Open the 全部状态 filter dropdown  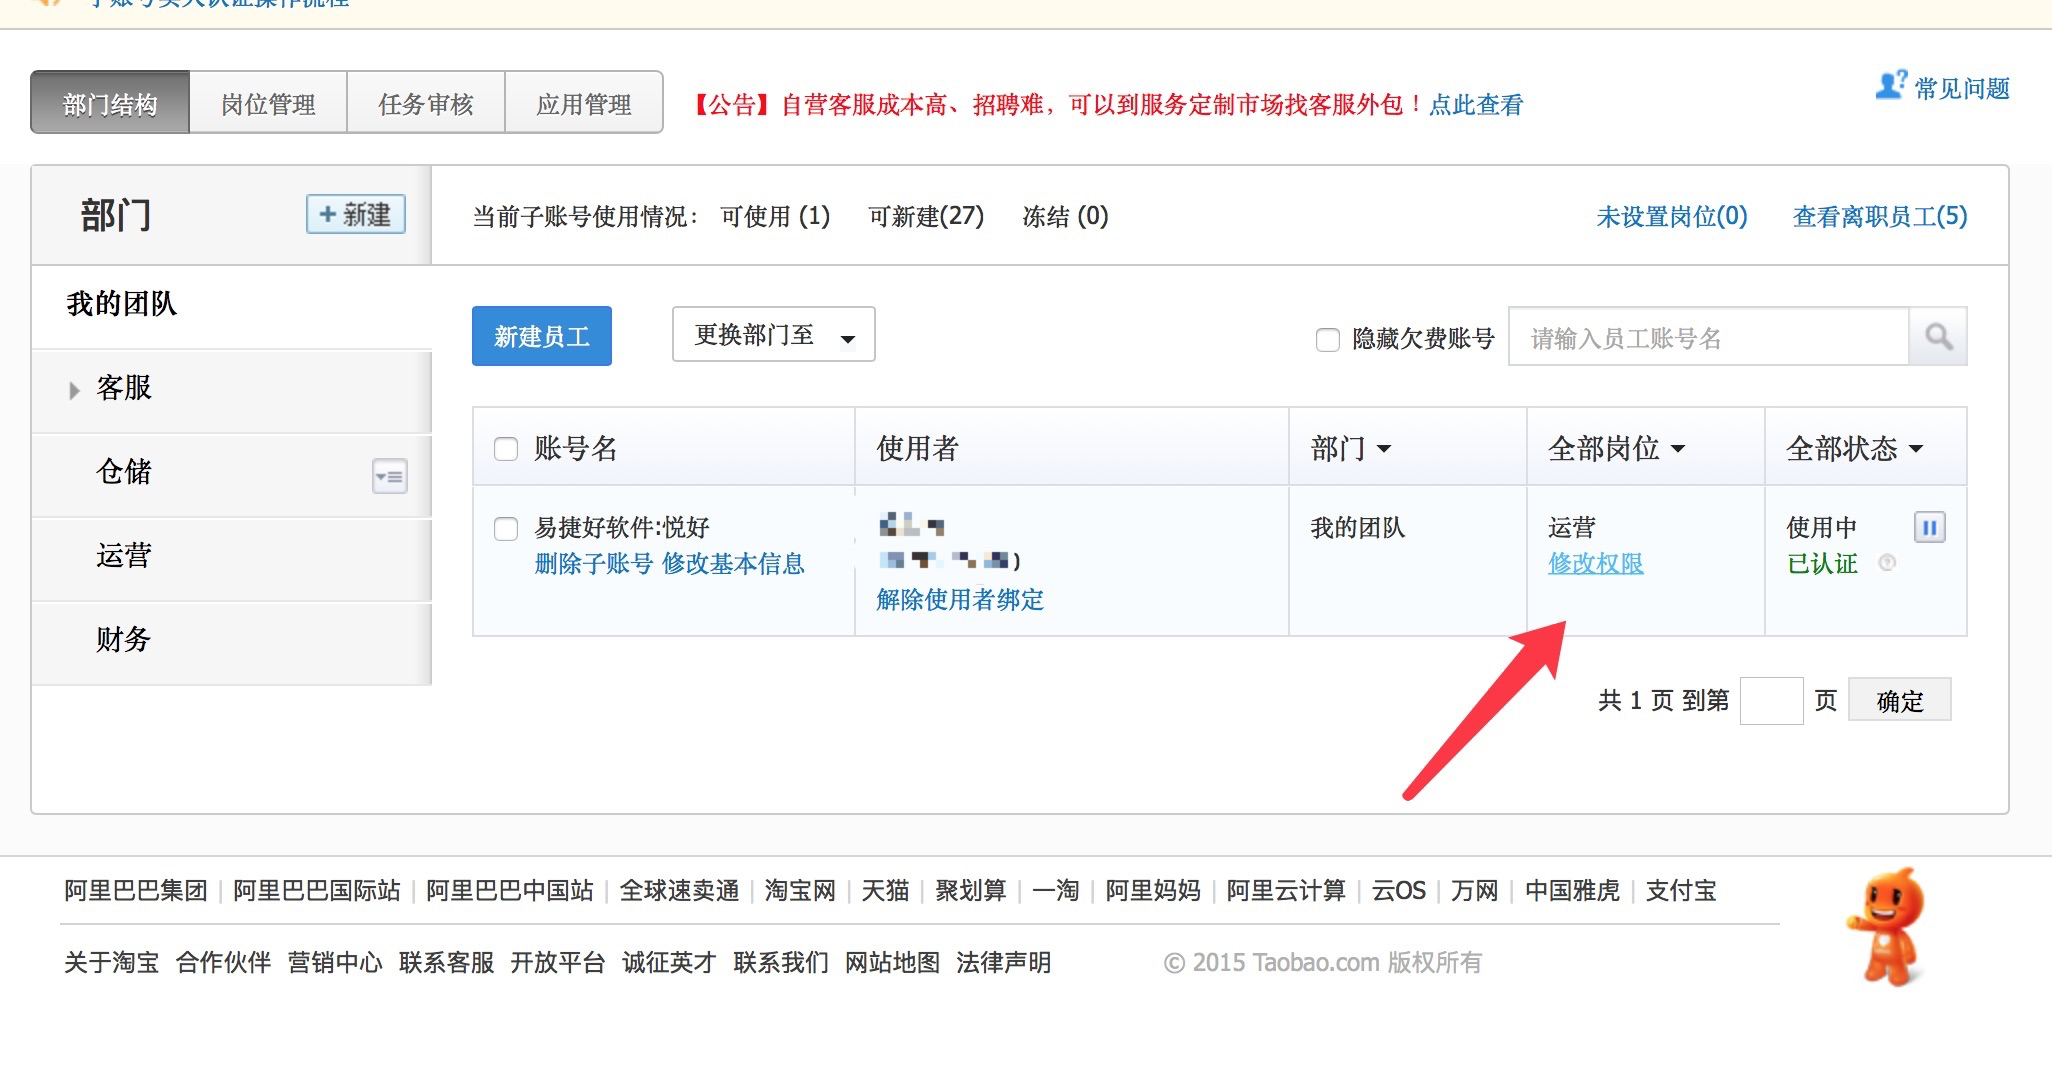click(1854, 449)
